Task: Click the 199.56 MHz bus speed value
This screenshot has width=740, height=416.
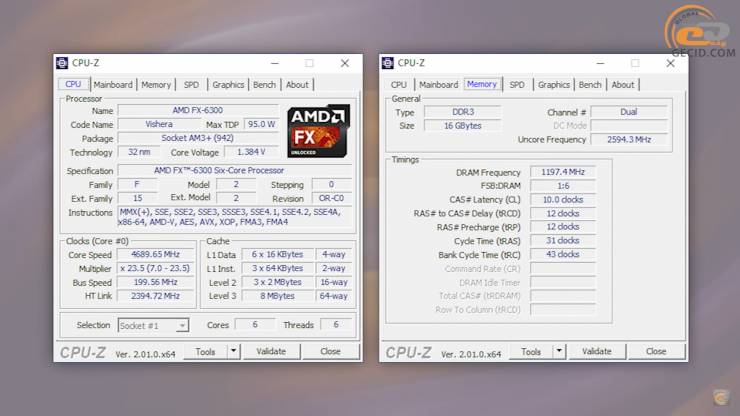Action: click(155, 282)
